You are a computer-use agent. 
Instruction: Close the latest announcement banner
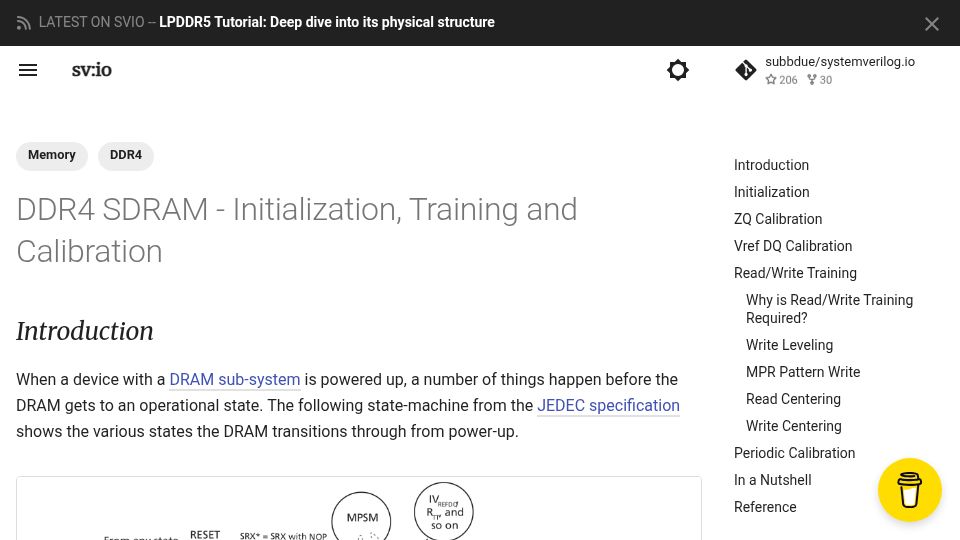click(x=931, y=24)
